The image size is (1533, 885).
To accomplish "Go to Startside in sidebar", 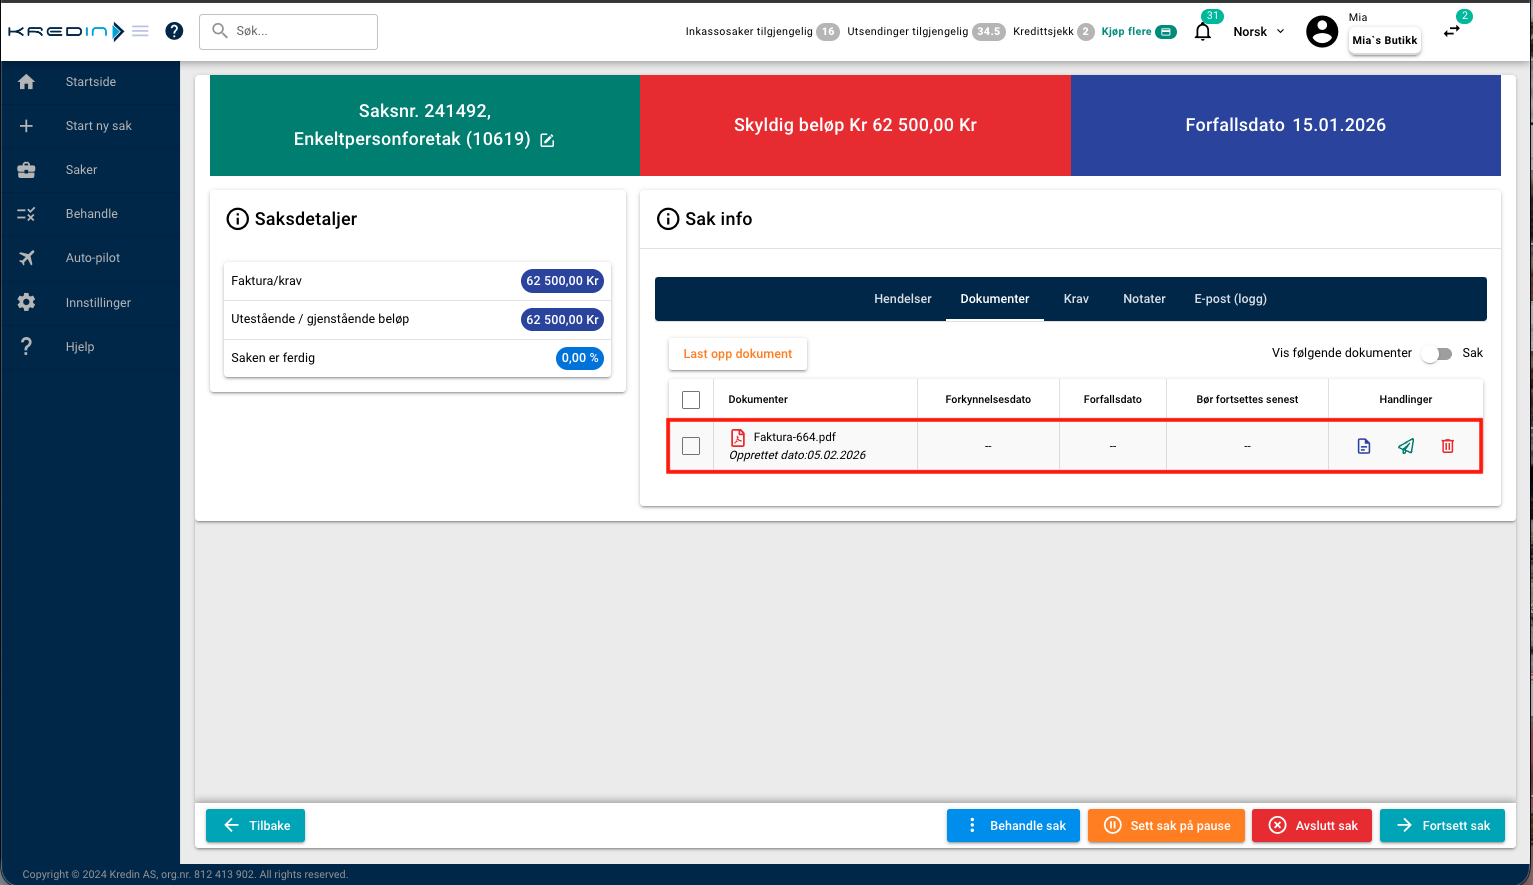I will click(x=90, y=82).
